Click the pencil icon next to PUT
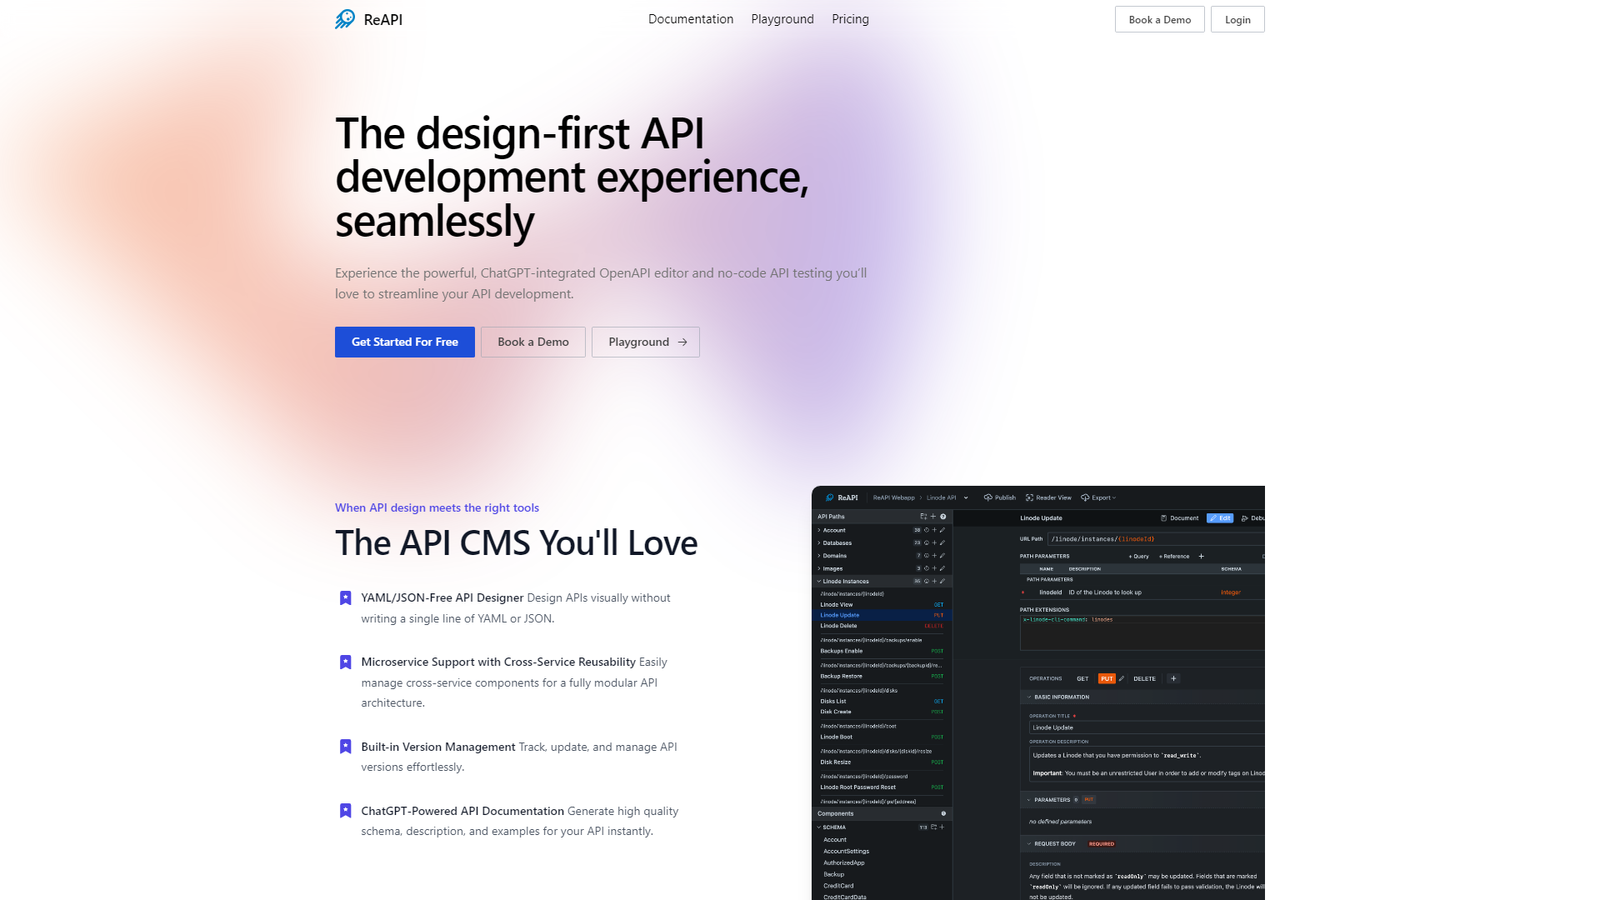This screenshot has height=900, width=1600. 1121,679
